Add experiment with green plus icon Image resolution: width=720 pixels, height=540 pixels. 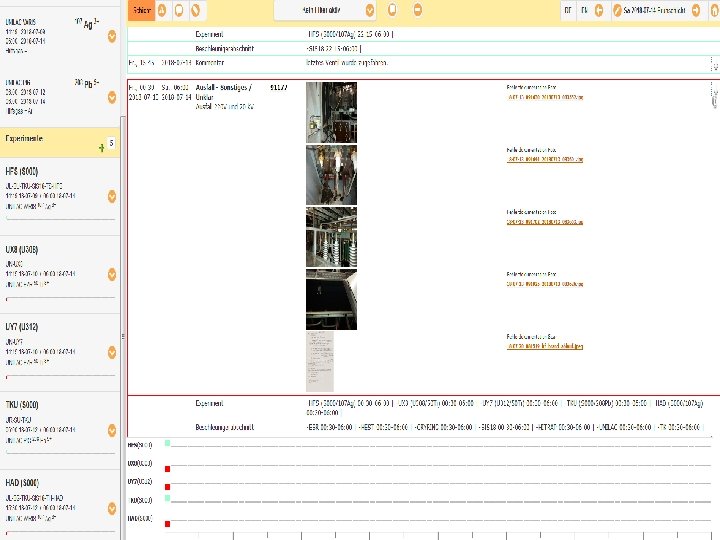point(101,148)
